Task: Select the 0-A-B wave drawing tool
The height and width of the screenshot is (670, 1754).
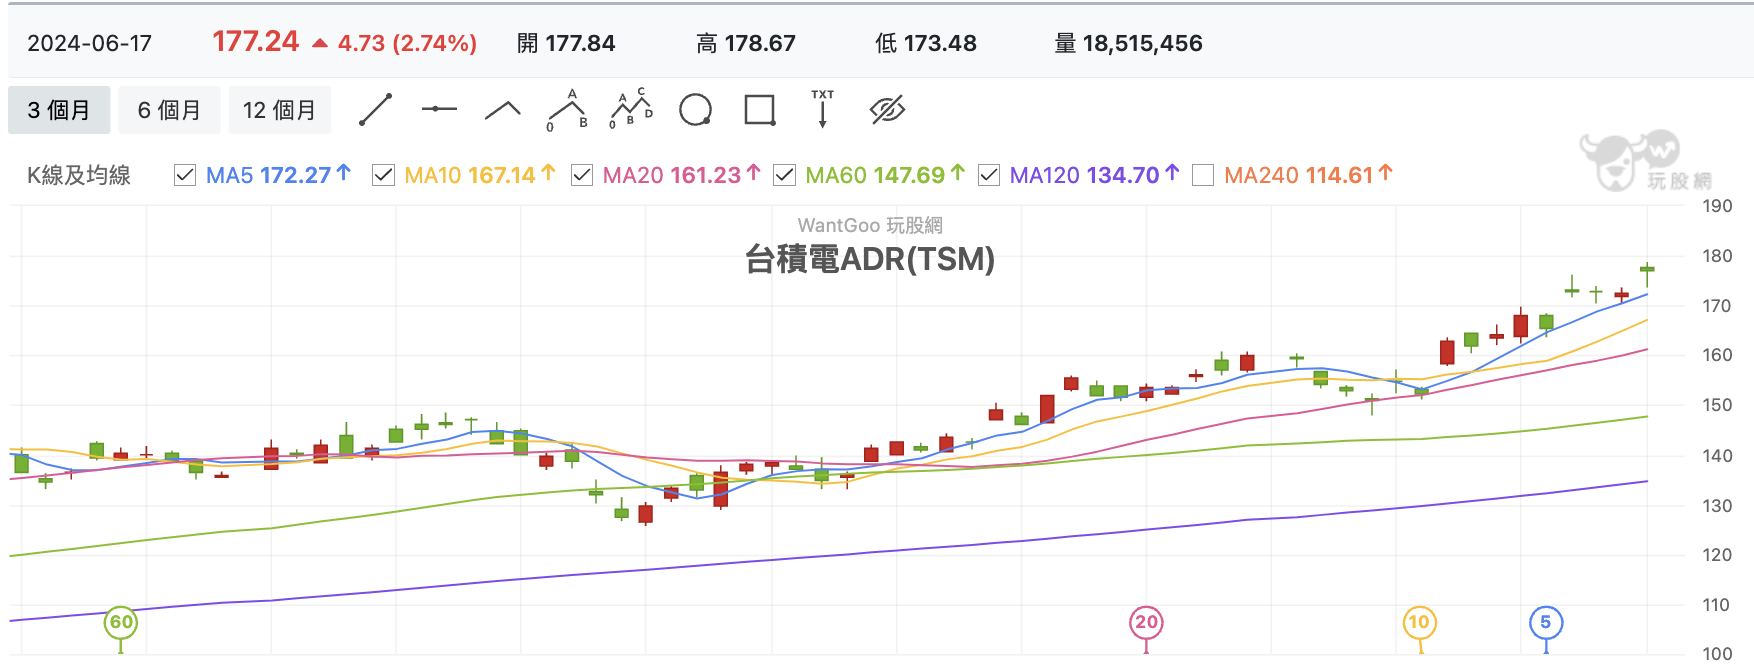Action: click(x=567, y=110)
